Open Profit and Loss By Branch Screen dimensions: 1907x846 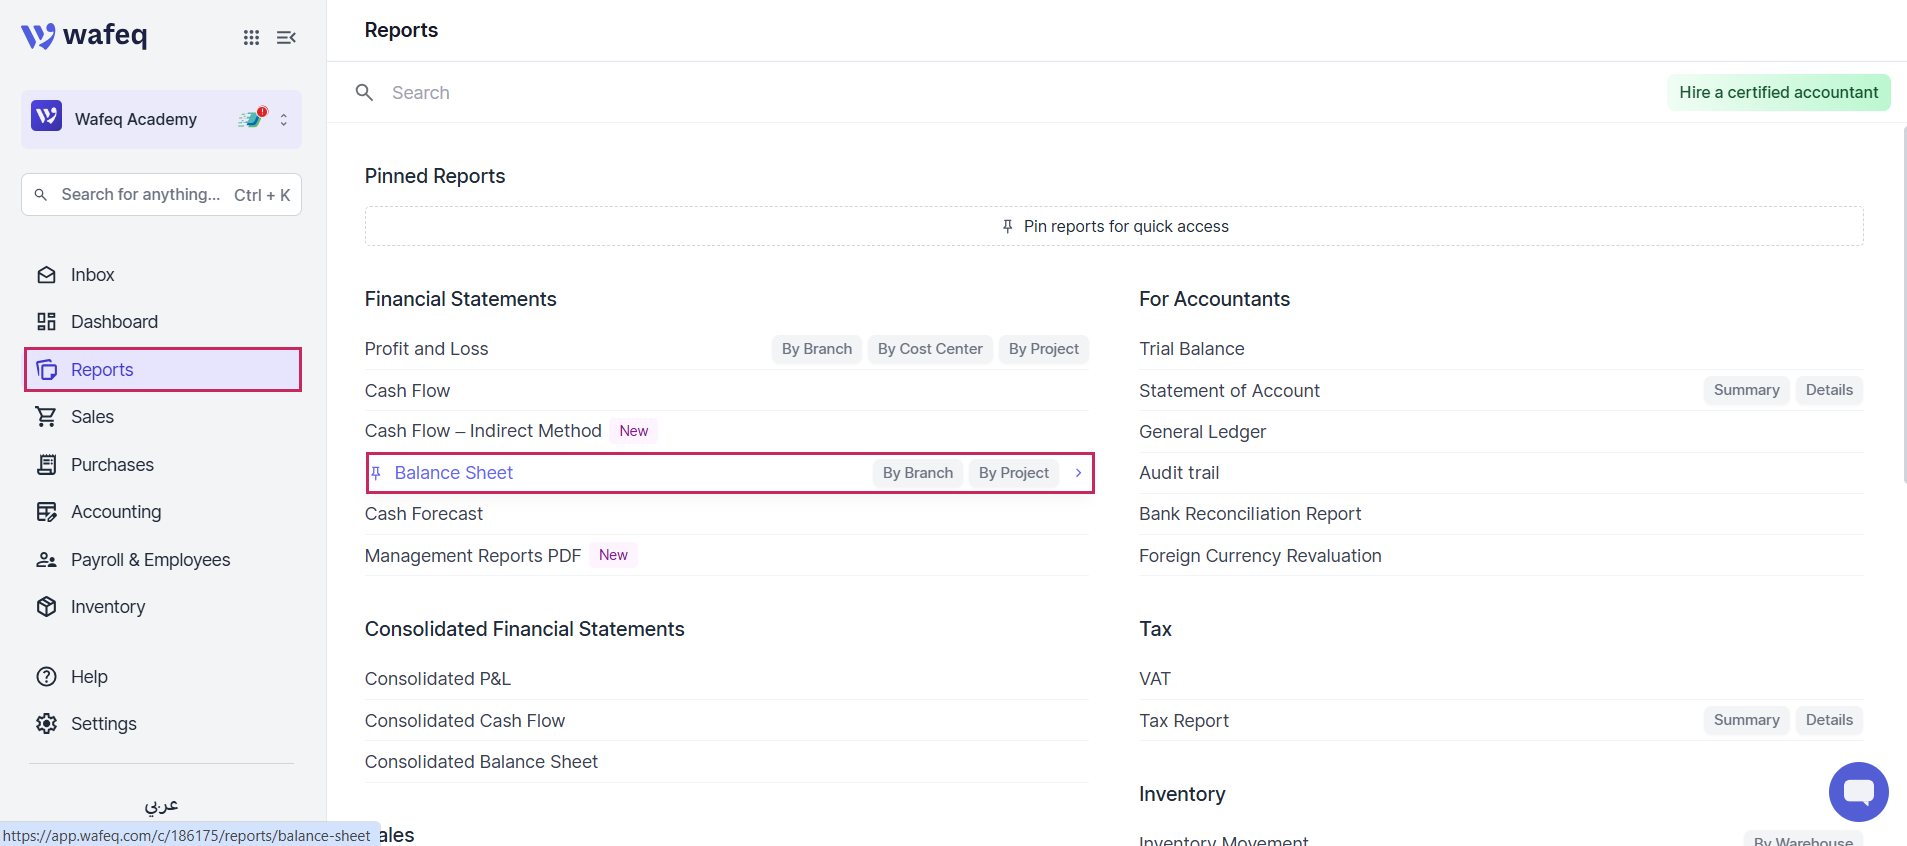pos(817,349)
